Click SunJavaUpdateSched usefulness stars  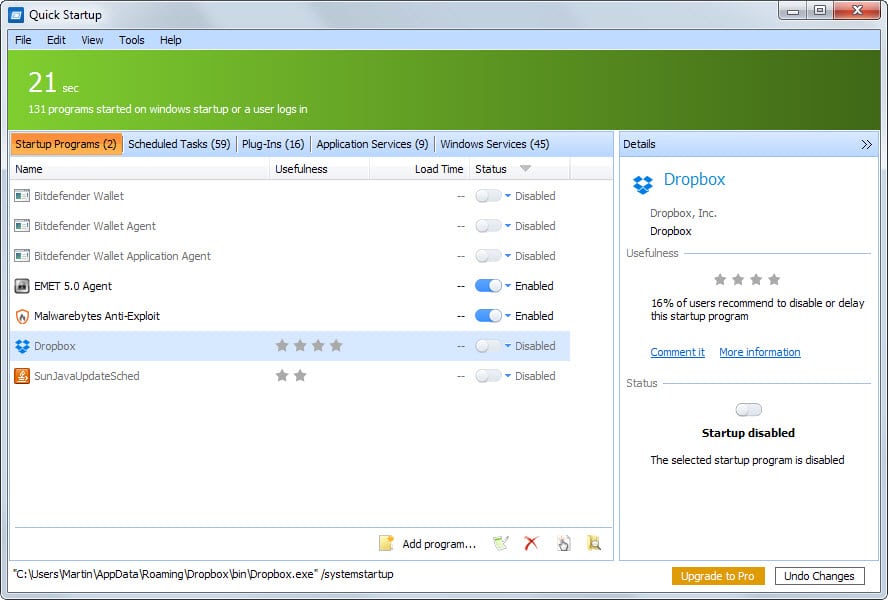291,376
